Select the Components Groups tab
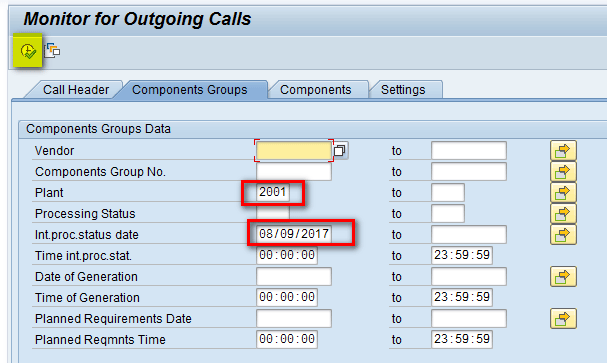Image resolution: width=607 pixels, height=363 pixels. coord(189,90)
